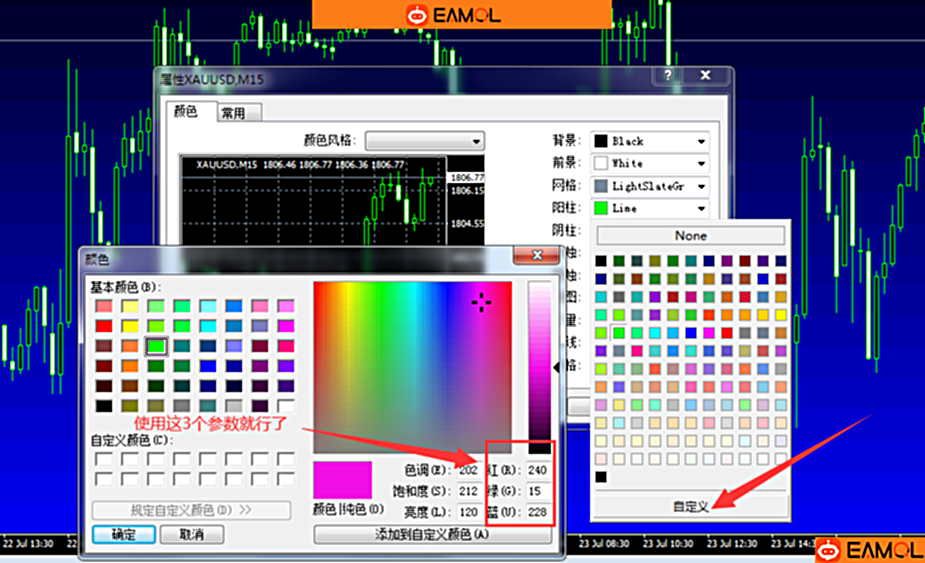Expand the 网格 LightSlateGray dropdown
This screenshot has height=563, width=925.
(x=650, y=186)
